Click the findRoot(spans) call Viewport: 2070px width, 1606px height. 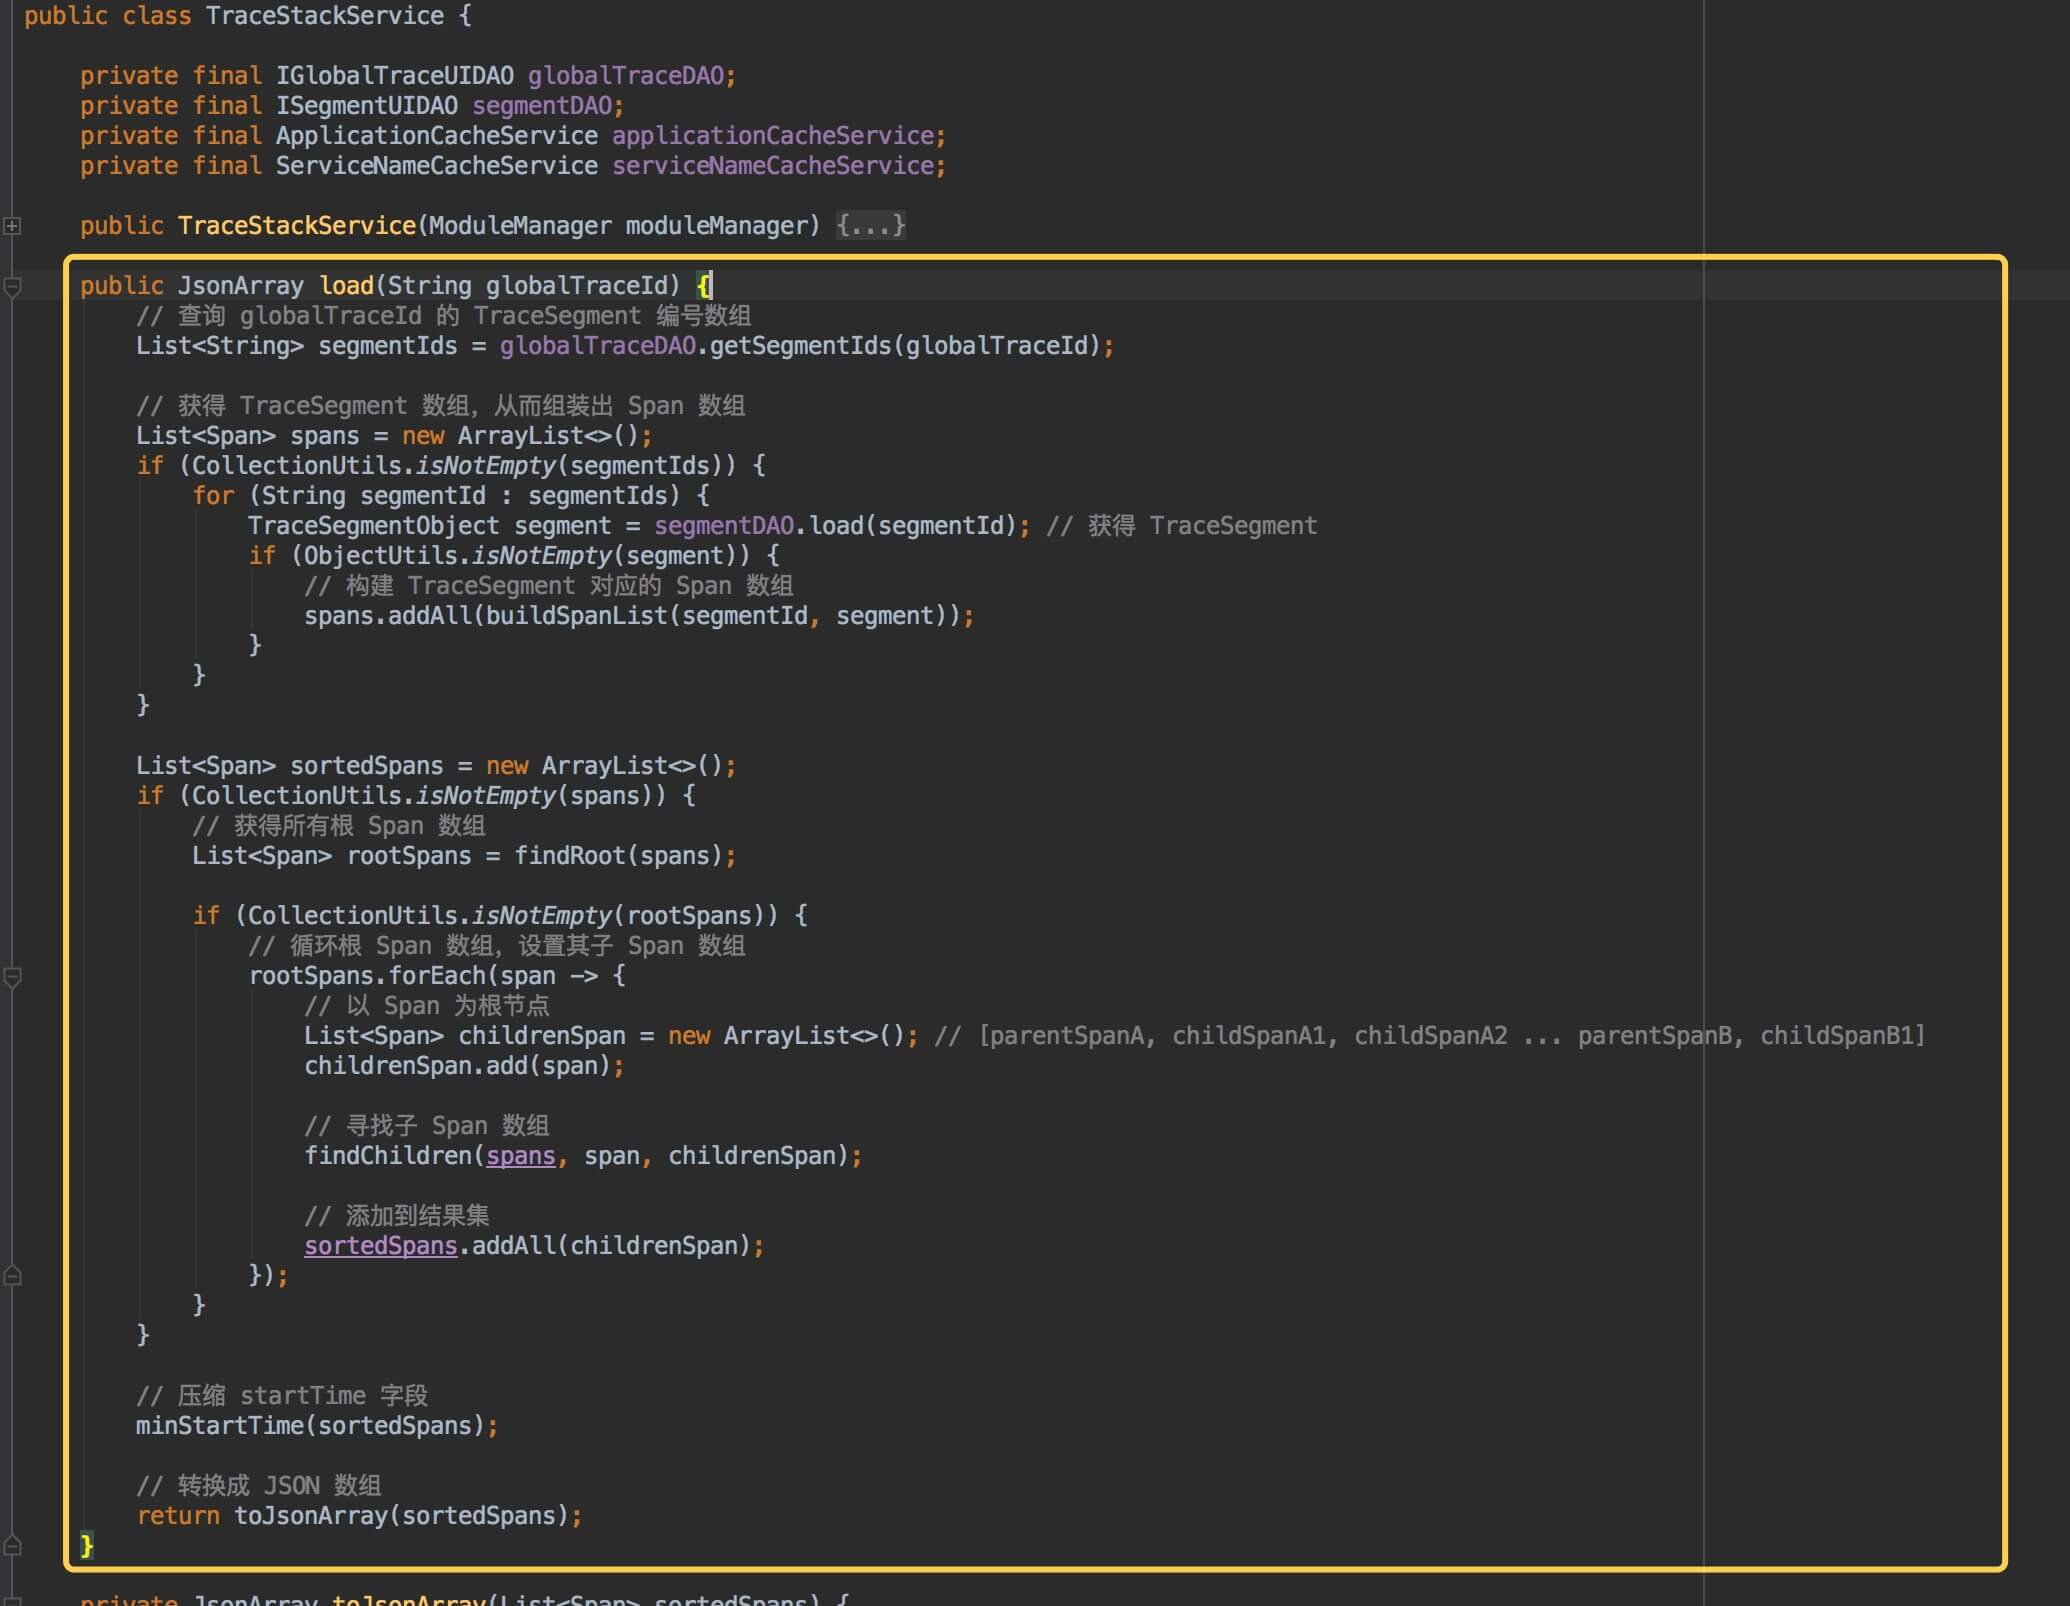pos(620,856)
